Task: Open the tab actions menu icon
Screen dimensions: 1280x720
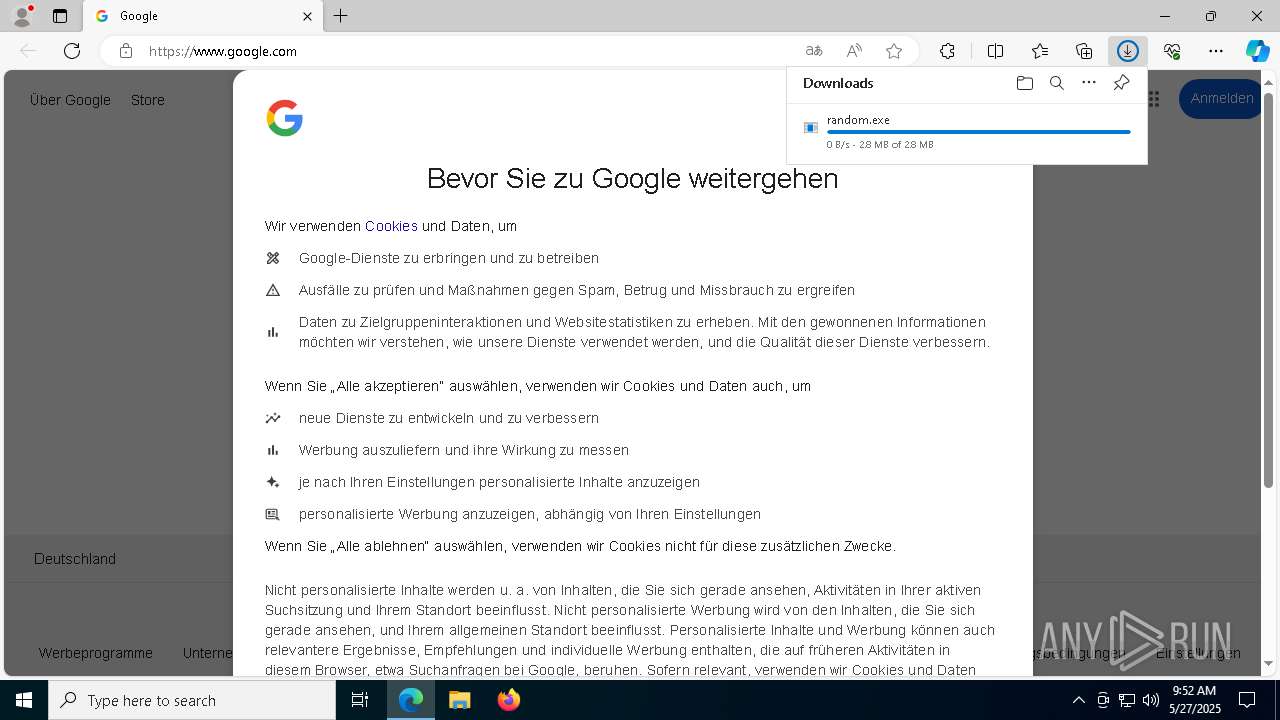Action: (x=60, y=16)
